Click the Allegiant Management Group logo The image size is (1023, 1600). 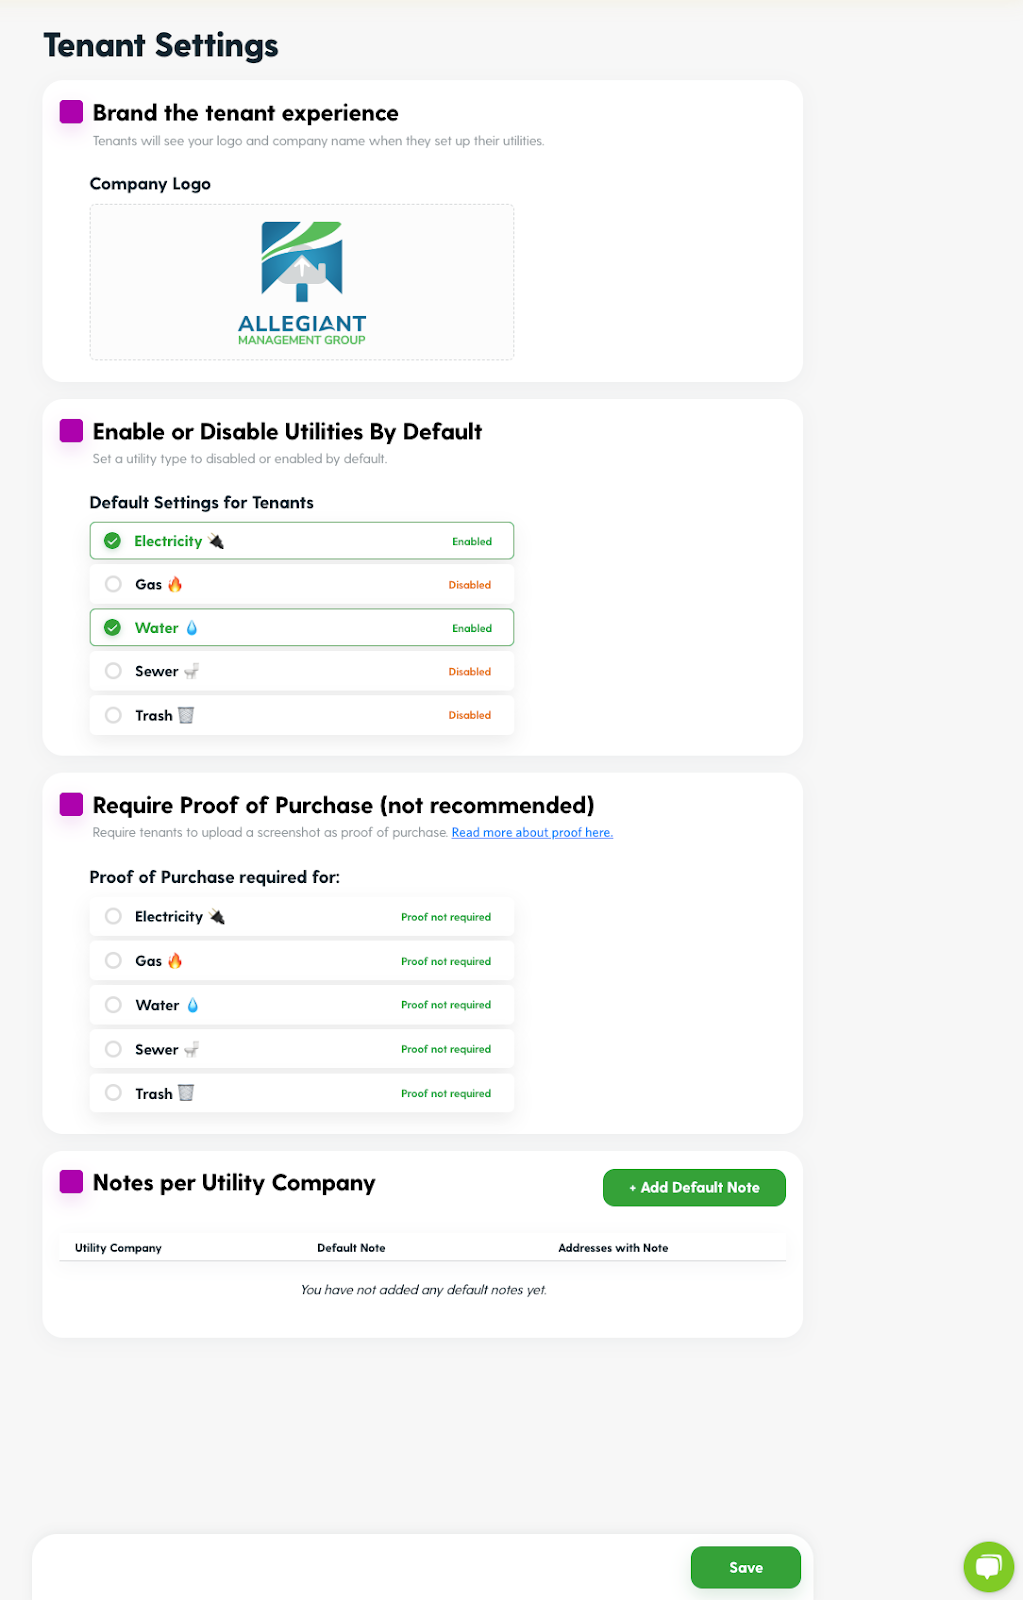pyautogui.click(x=302, y=283)
